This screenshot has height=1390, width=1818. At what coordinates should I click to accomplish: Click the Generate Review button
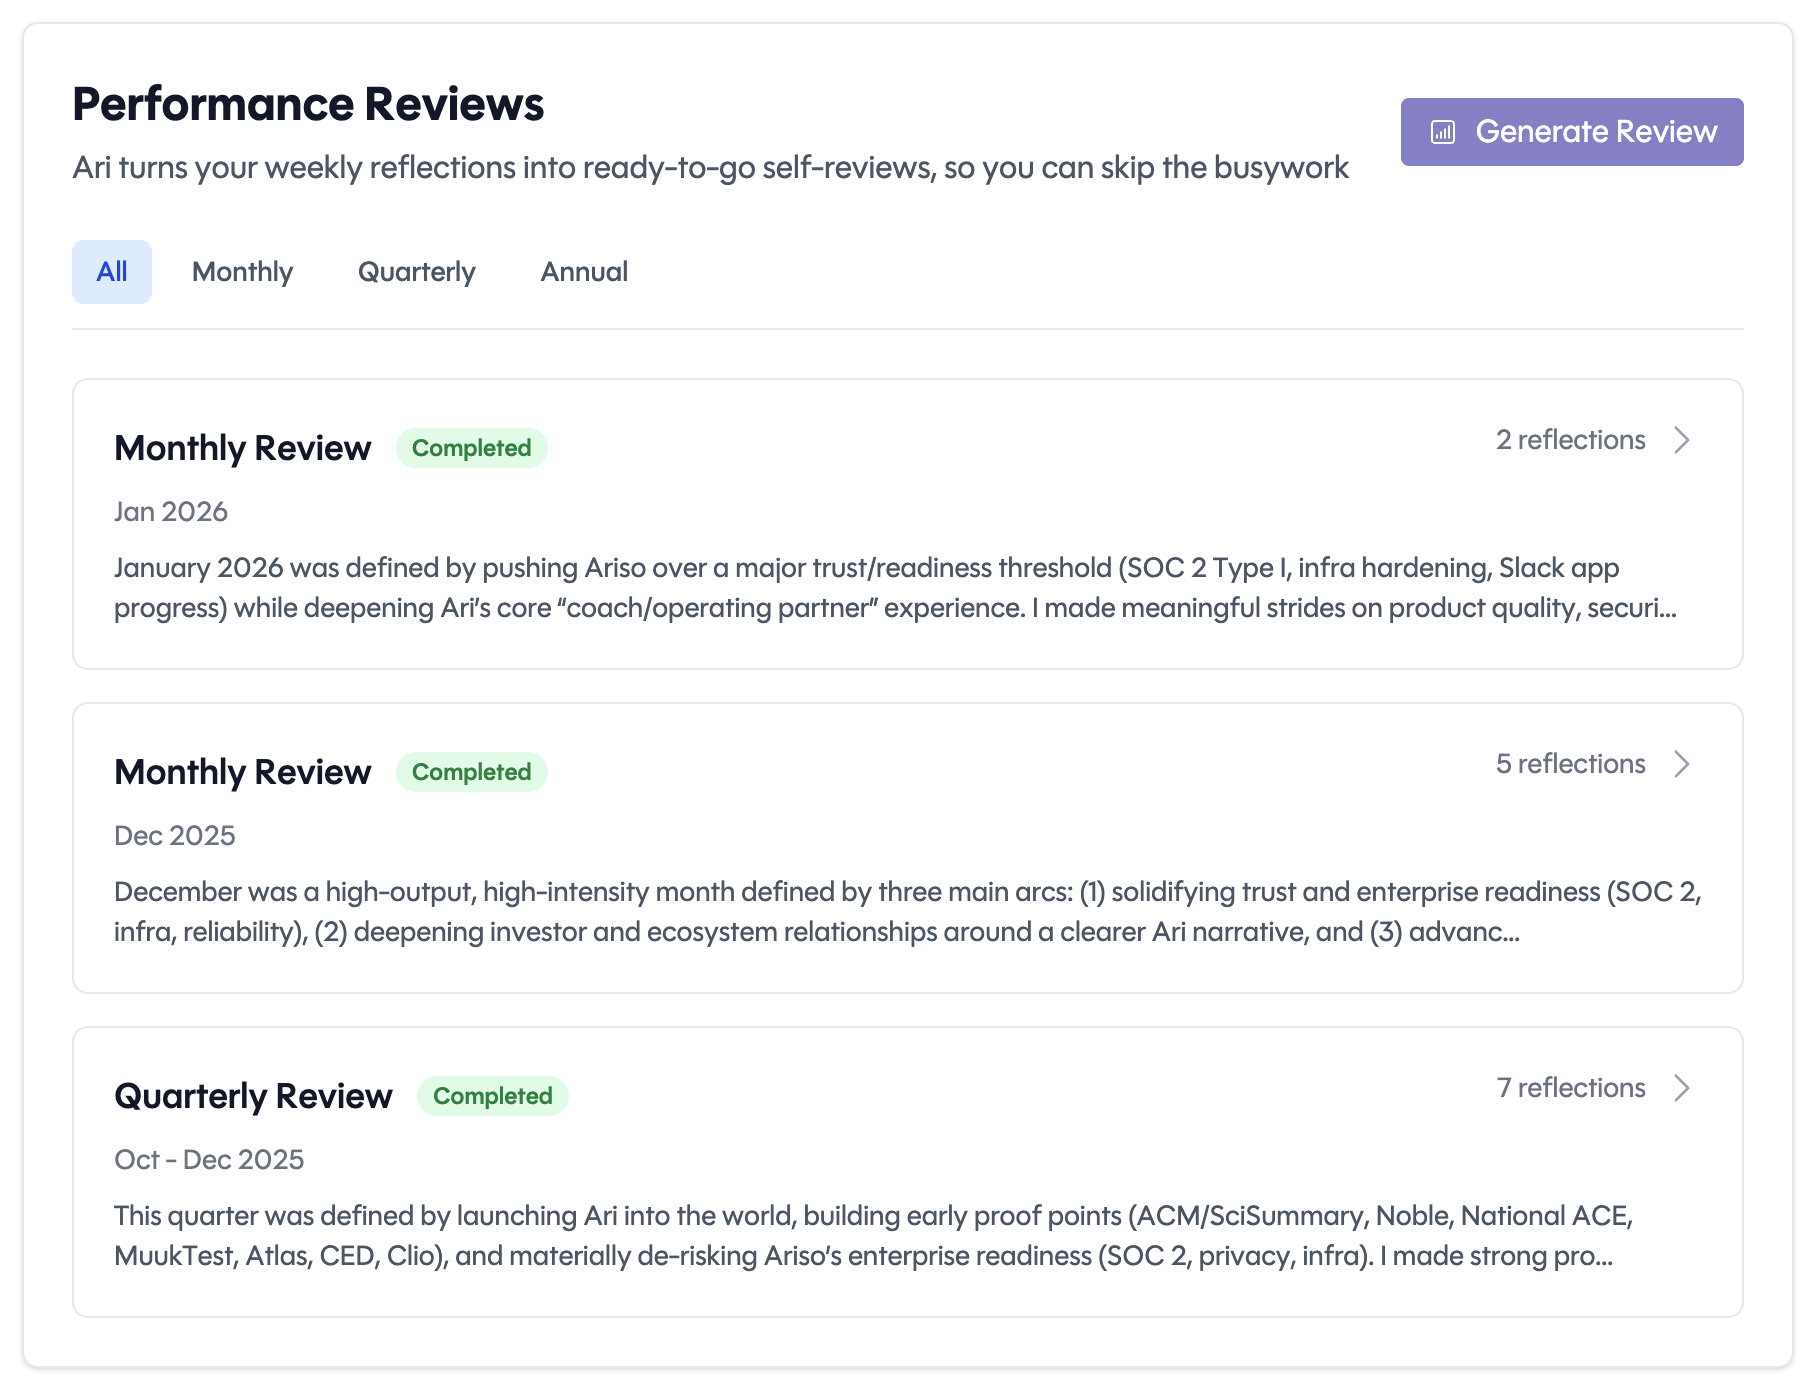[x=1571, y=131]
